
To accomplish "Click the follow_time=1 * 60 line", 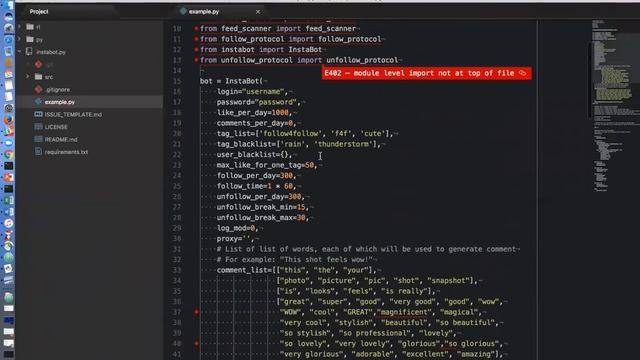I will pos(257,186).
